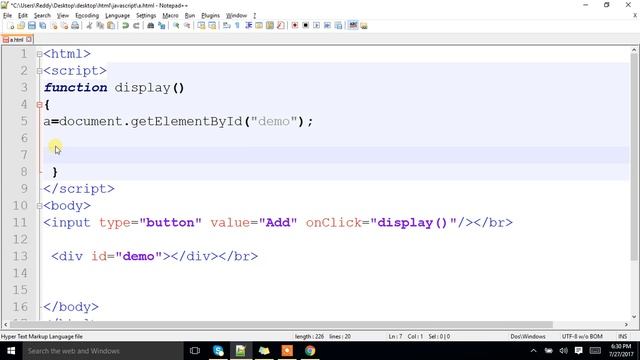Click the Windows Start button

pyautogui.click(x=11, y=351)
